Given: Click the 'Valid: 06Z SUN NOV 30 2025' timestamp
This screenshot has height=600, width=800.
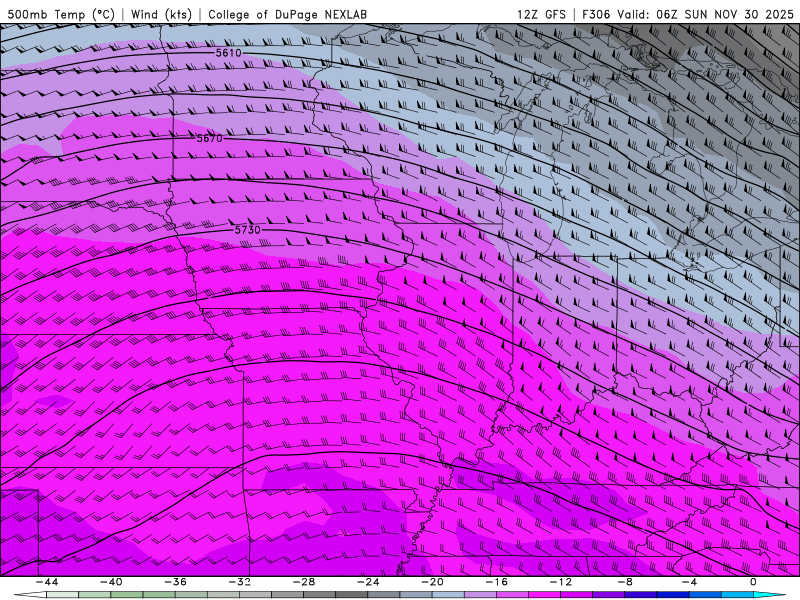Looking at the screenshot, I should pyautogui.click(x=705, y=14).
